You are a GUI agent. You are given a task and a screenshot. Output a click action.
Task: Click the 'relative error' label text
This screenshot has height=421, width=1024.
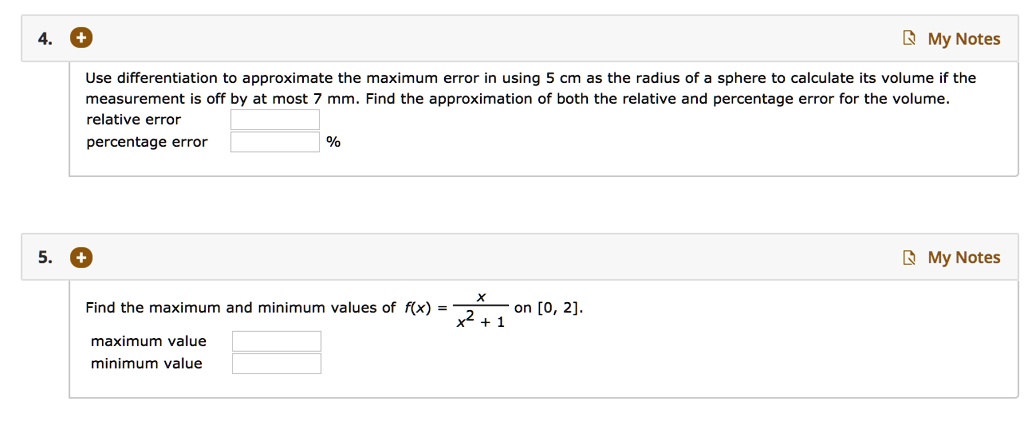tap(134, 120)
